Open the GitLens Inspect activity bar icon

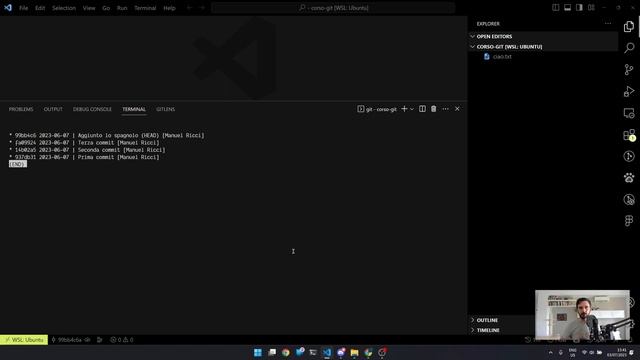coord(629,200)
